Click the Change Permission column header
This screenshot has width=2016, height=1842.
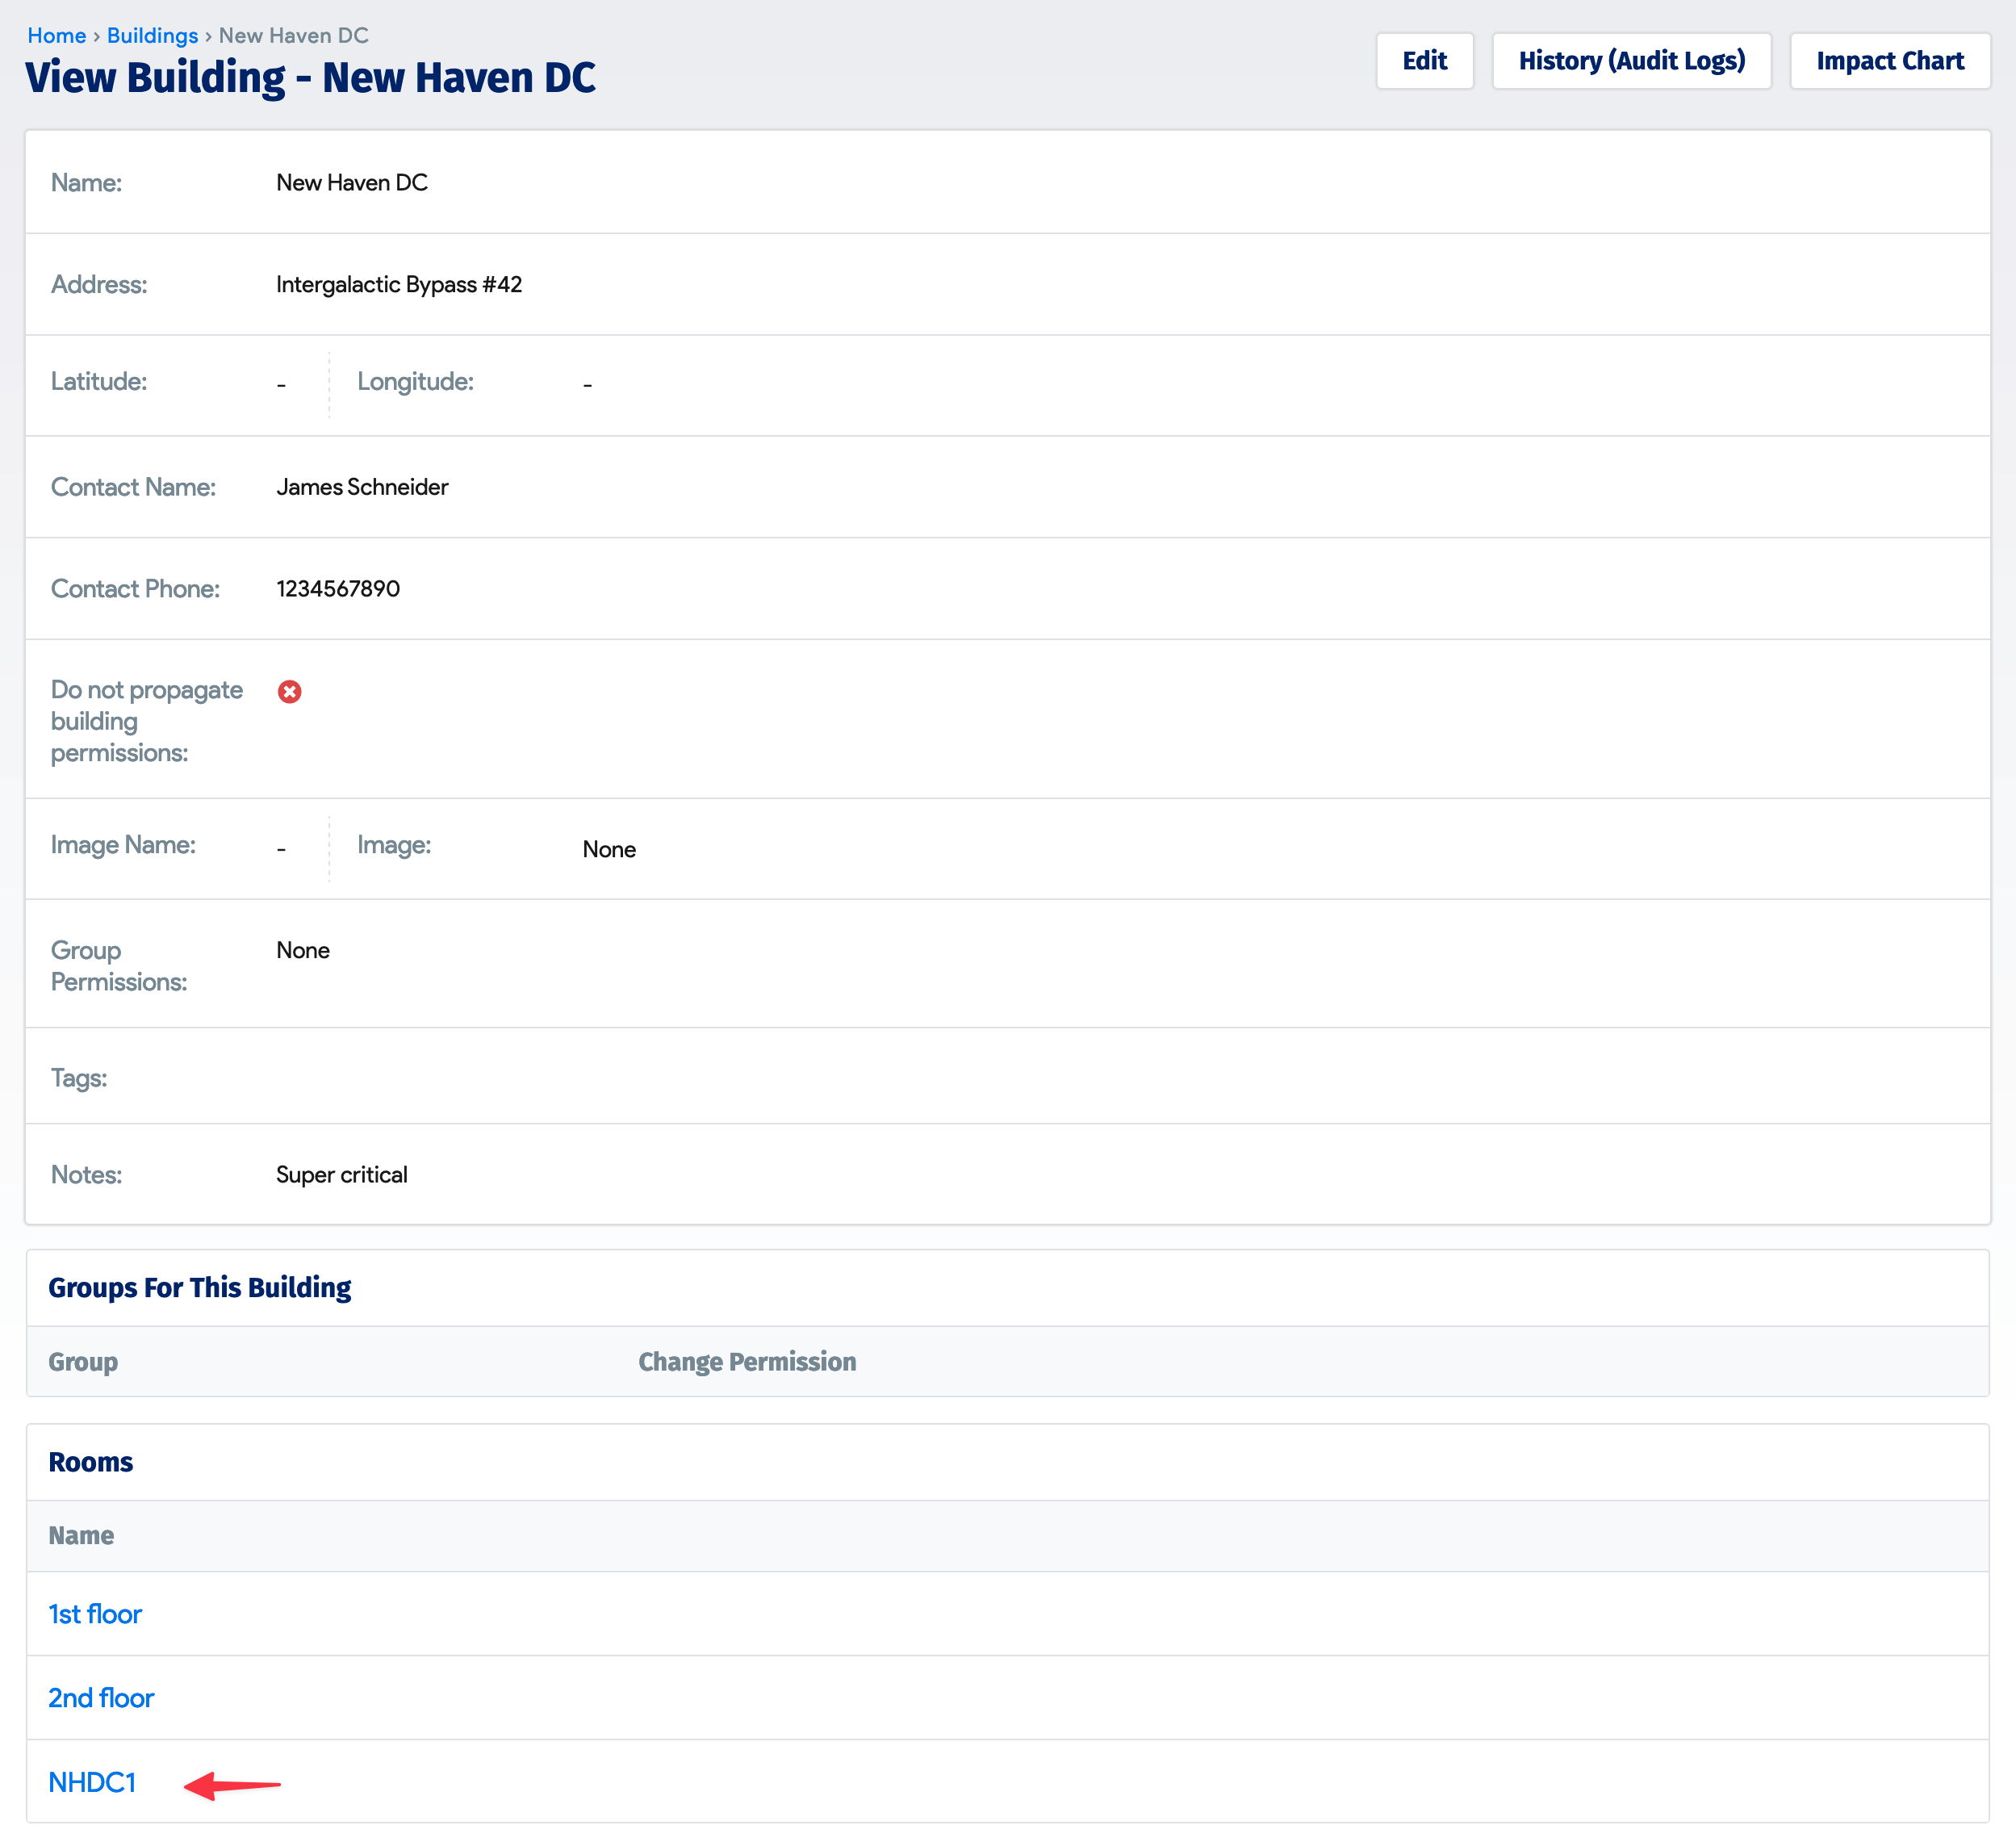[748, 1361]
